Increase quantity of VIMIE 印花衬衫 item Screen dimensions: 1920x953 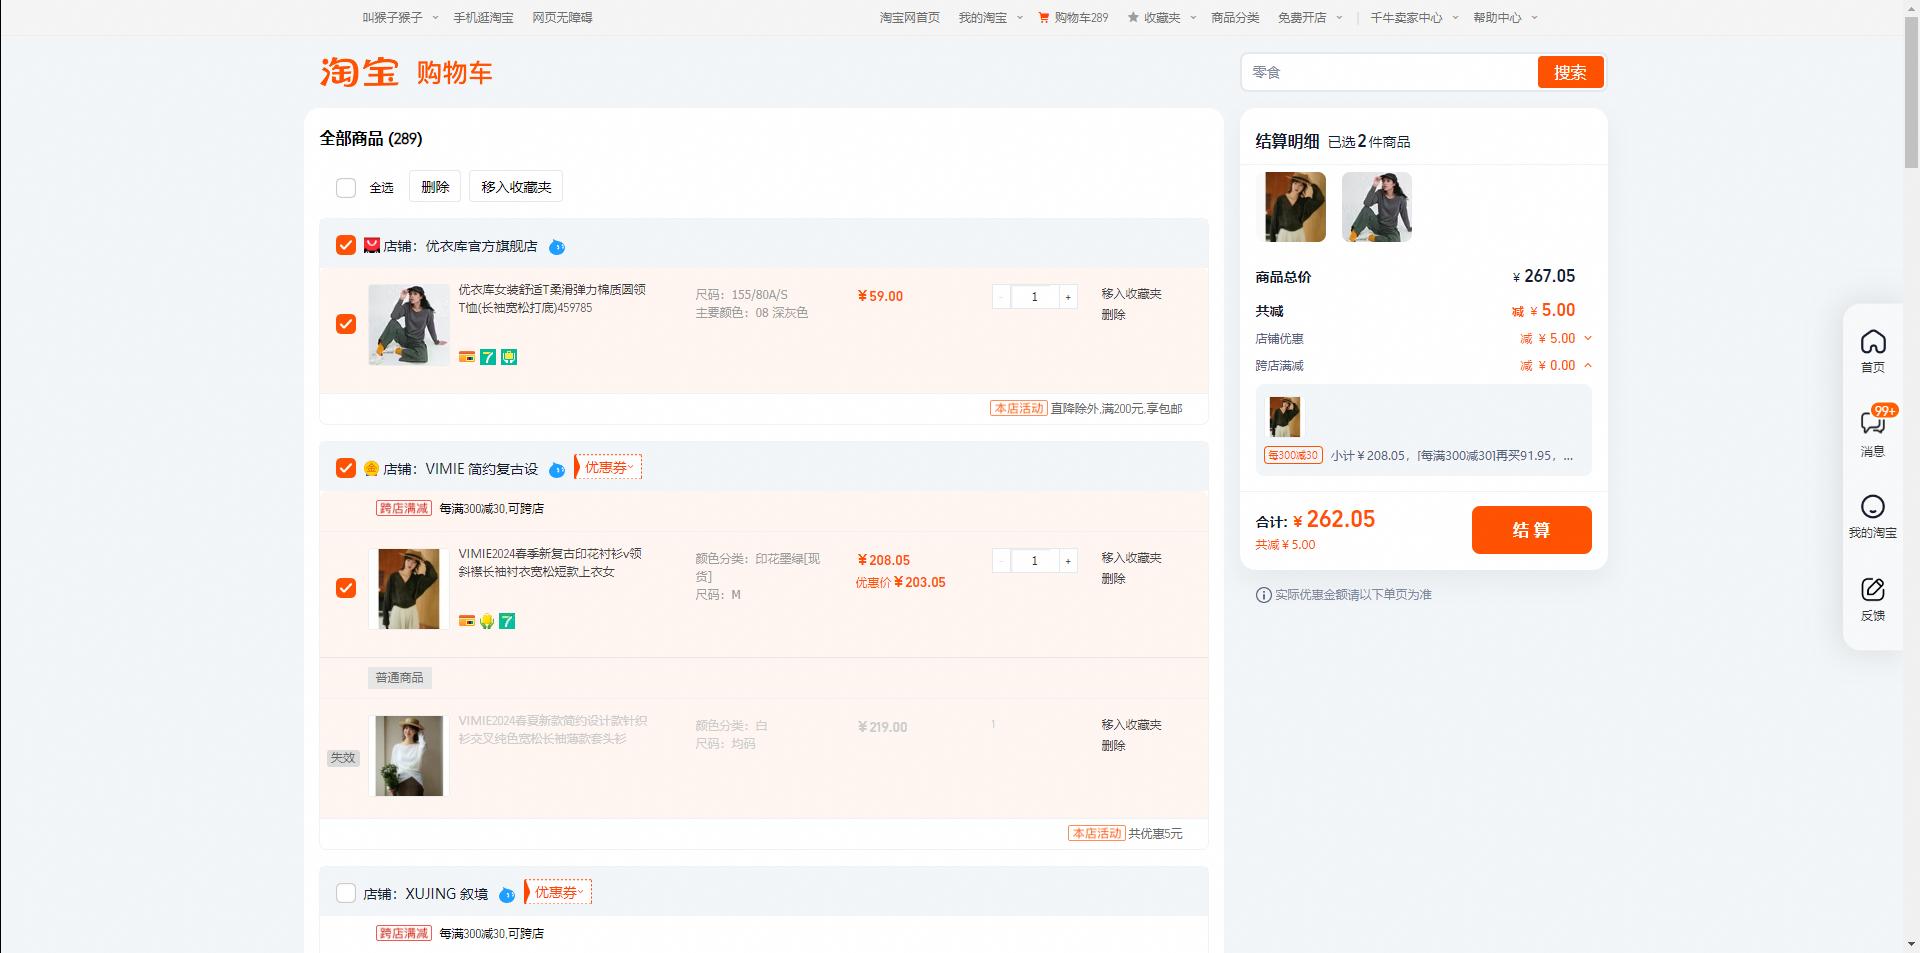click(x=1068, y=561)
